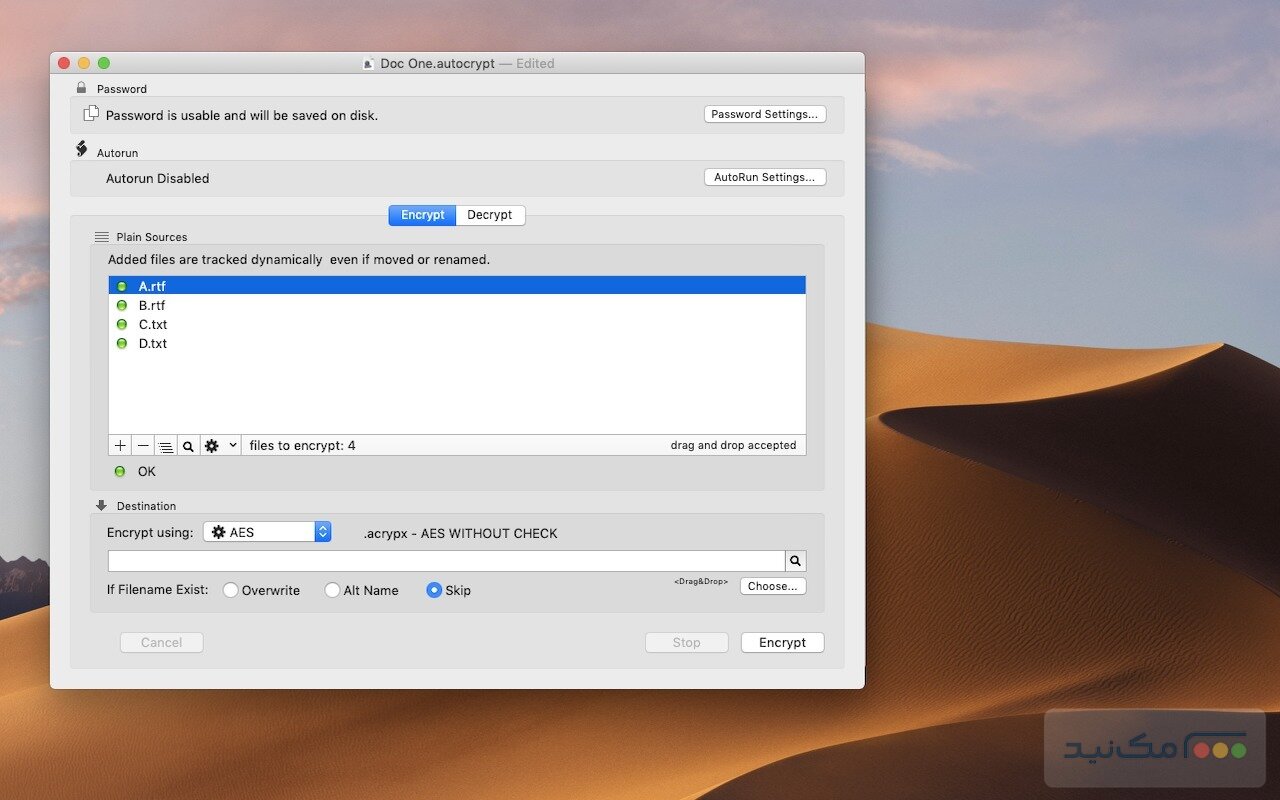Click the remove file minus icon
The height and width of the screenshot is (800, 1280).
tap(142, 445)
